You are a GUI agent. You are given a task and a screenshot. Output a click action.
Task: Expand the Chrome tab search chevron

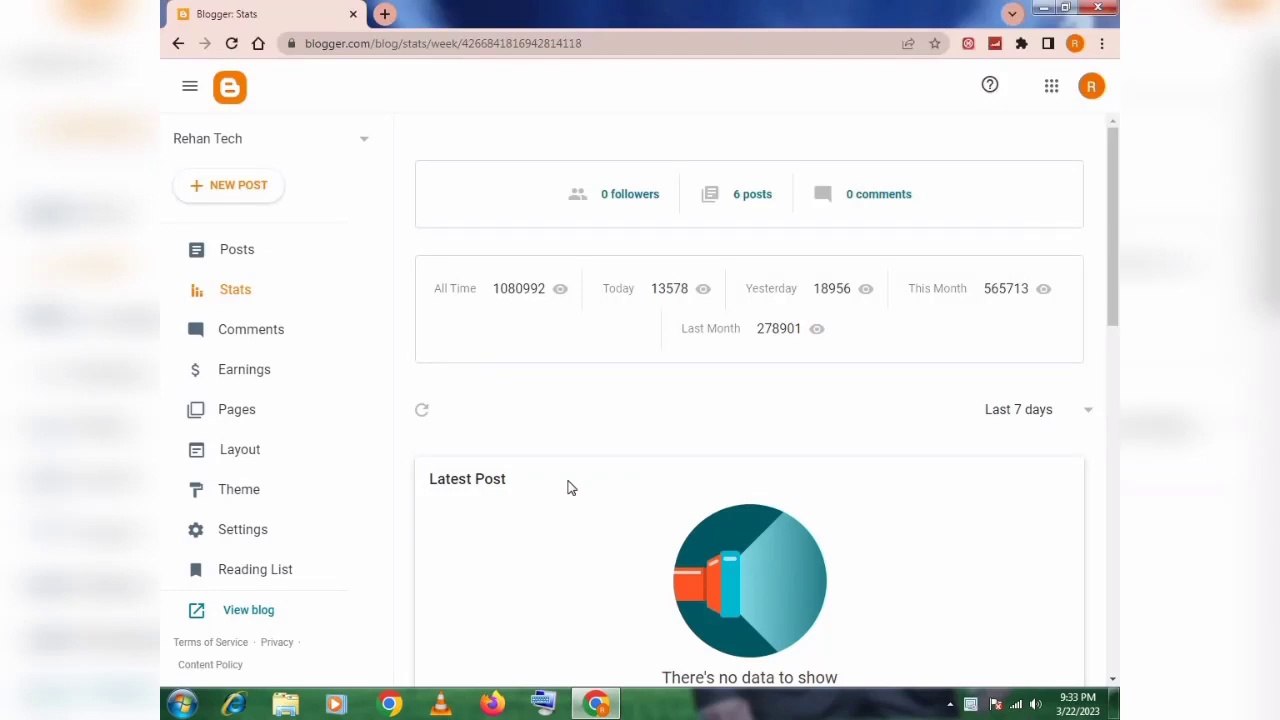point(1013,14)
